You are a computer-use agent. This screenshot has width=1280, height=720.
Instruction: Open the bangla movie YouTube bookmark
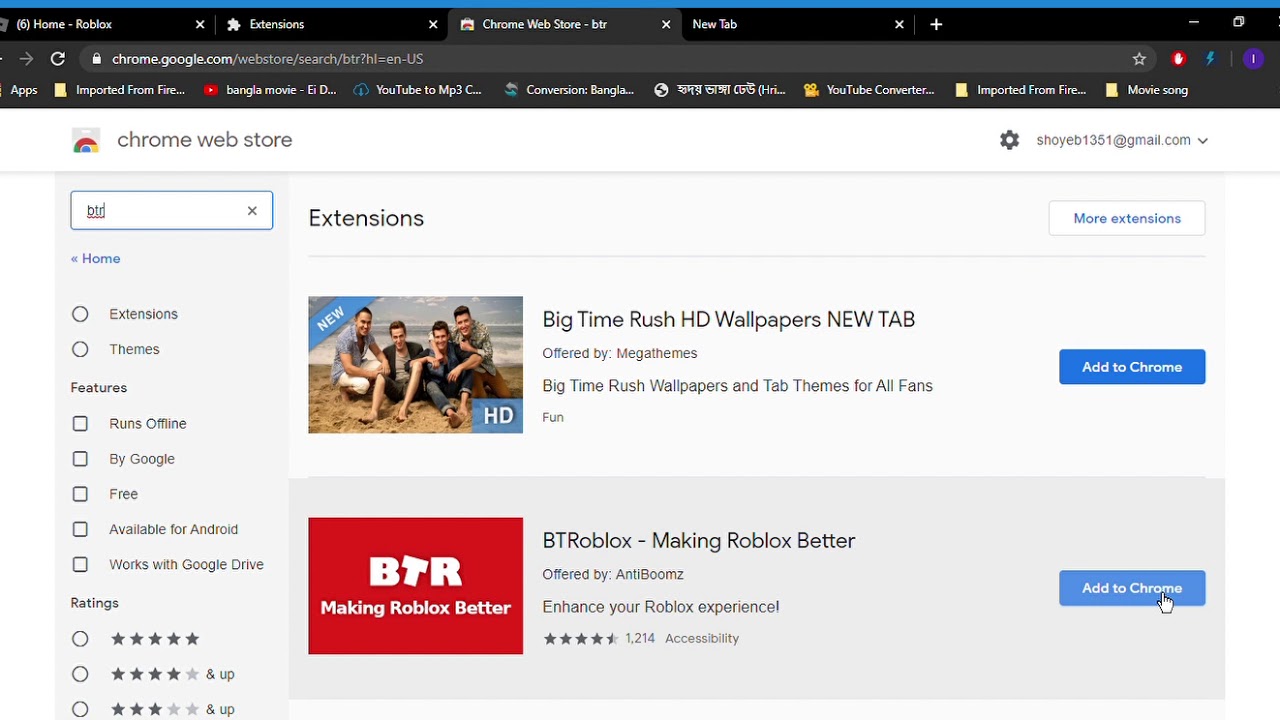[270, 90]
